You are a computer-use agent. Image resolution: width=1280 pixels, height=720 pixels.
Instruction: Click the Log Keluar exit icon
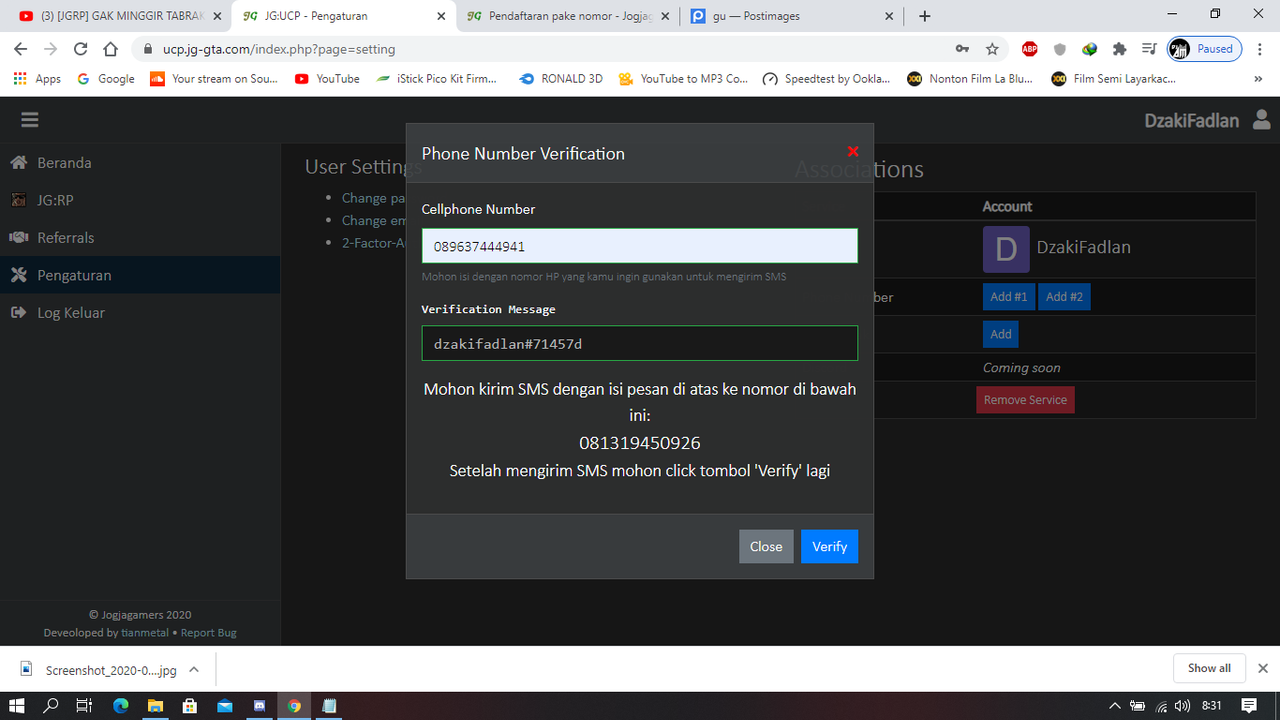[18, 312]
